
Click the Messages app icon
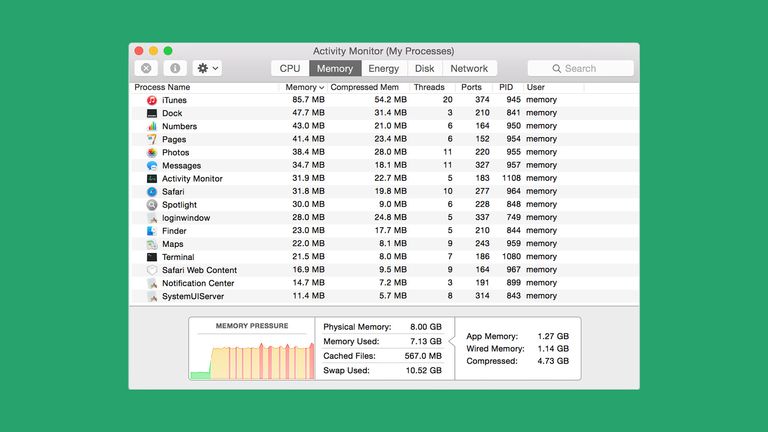(152, 166)
